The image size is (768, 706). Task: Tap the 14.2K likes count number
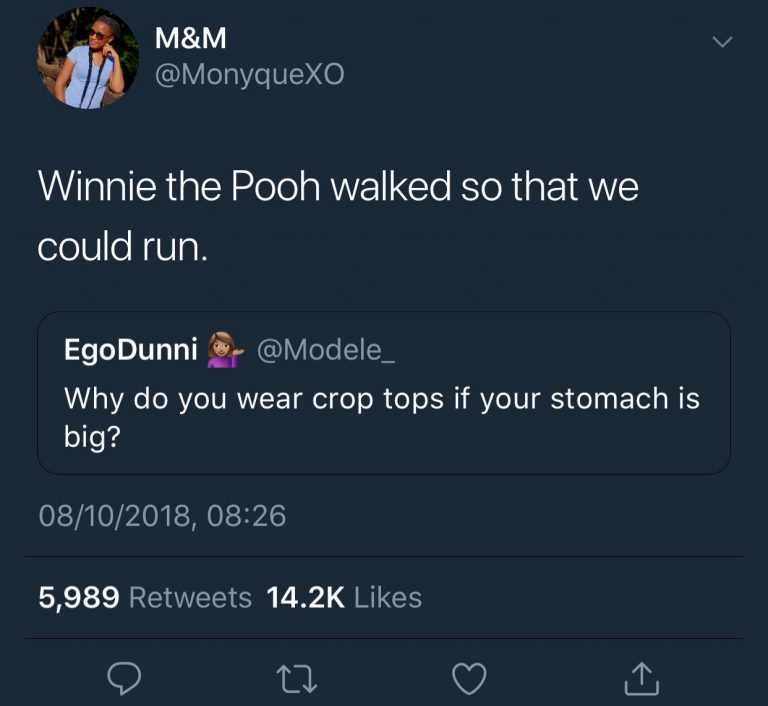306,598
